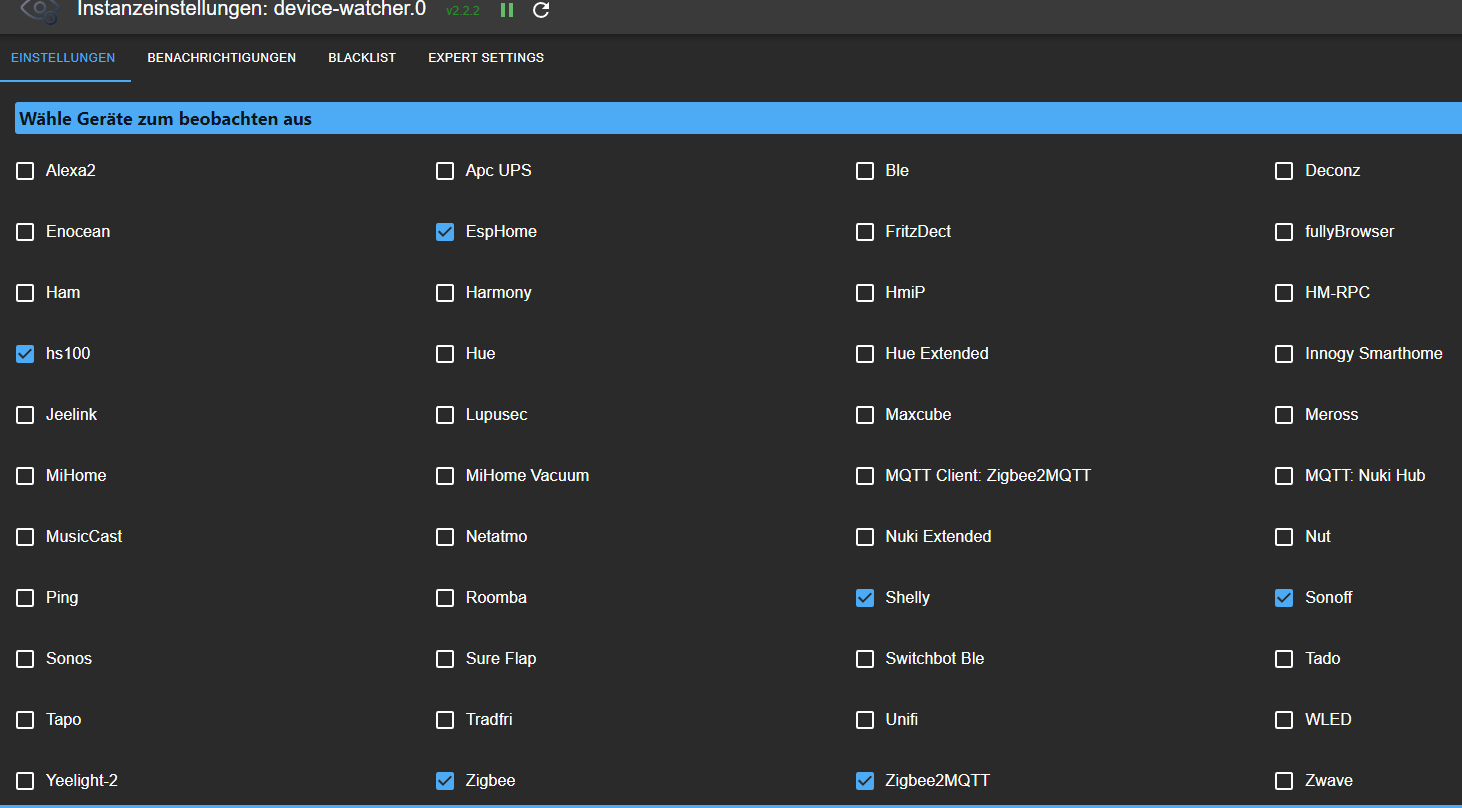
Task: Tick the Sonos checkbox
Action: pyautogui.click(x=25, y=659)
